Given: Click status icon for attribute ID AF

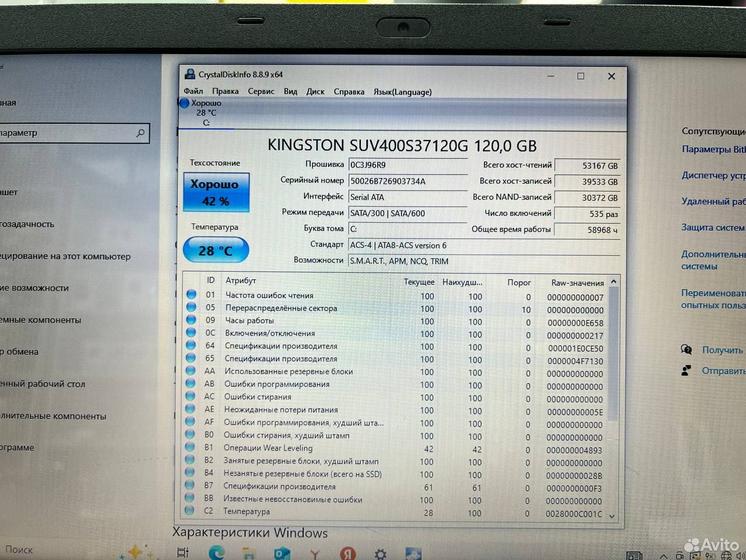Looking at the screenshot, I should [190, 422].
